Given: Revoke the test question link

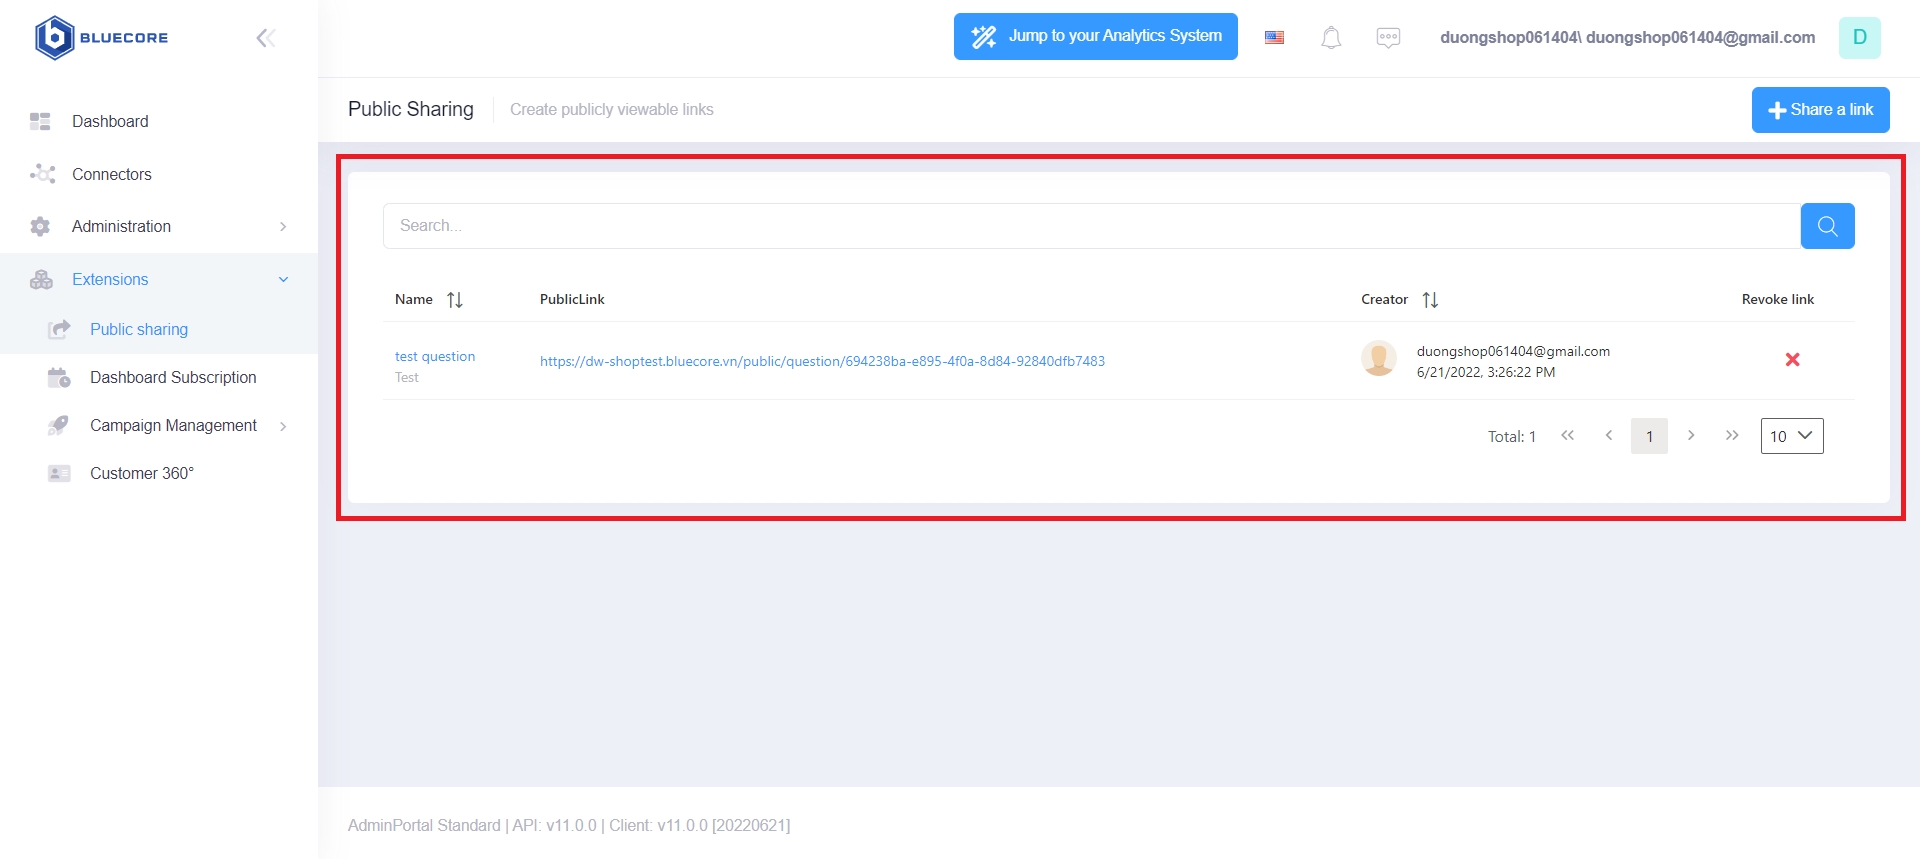Looking at the screenshot, I should click(x=1792, y=360).
